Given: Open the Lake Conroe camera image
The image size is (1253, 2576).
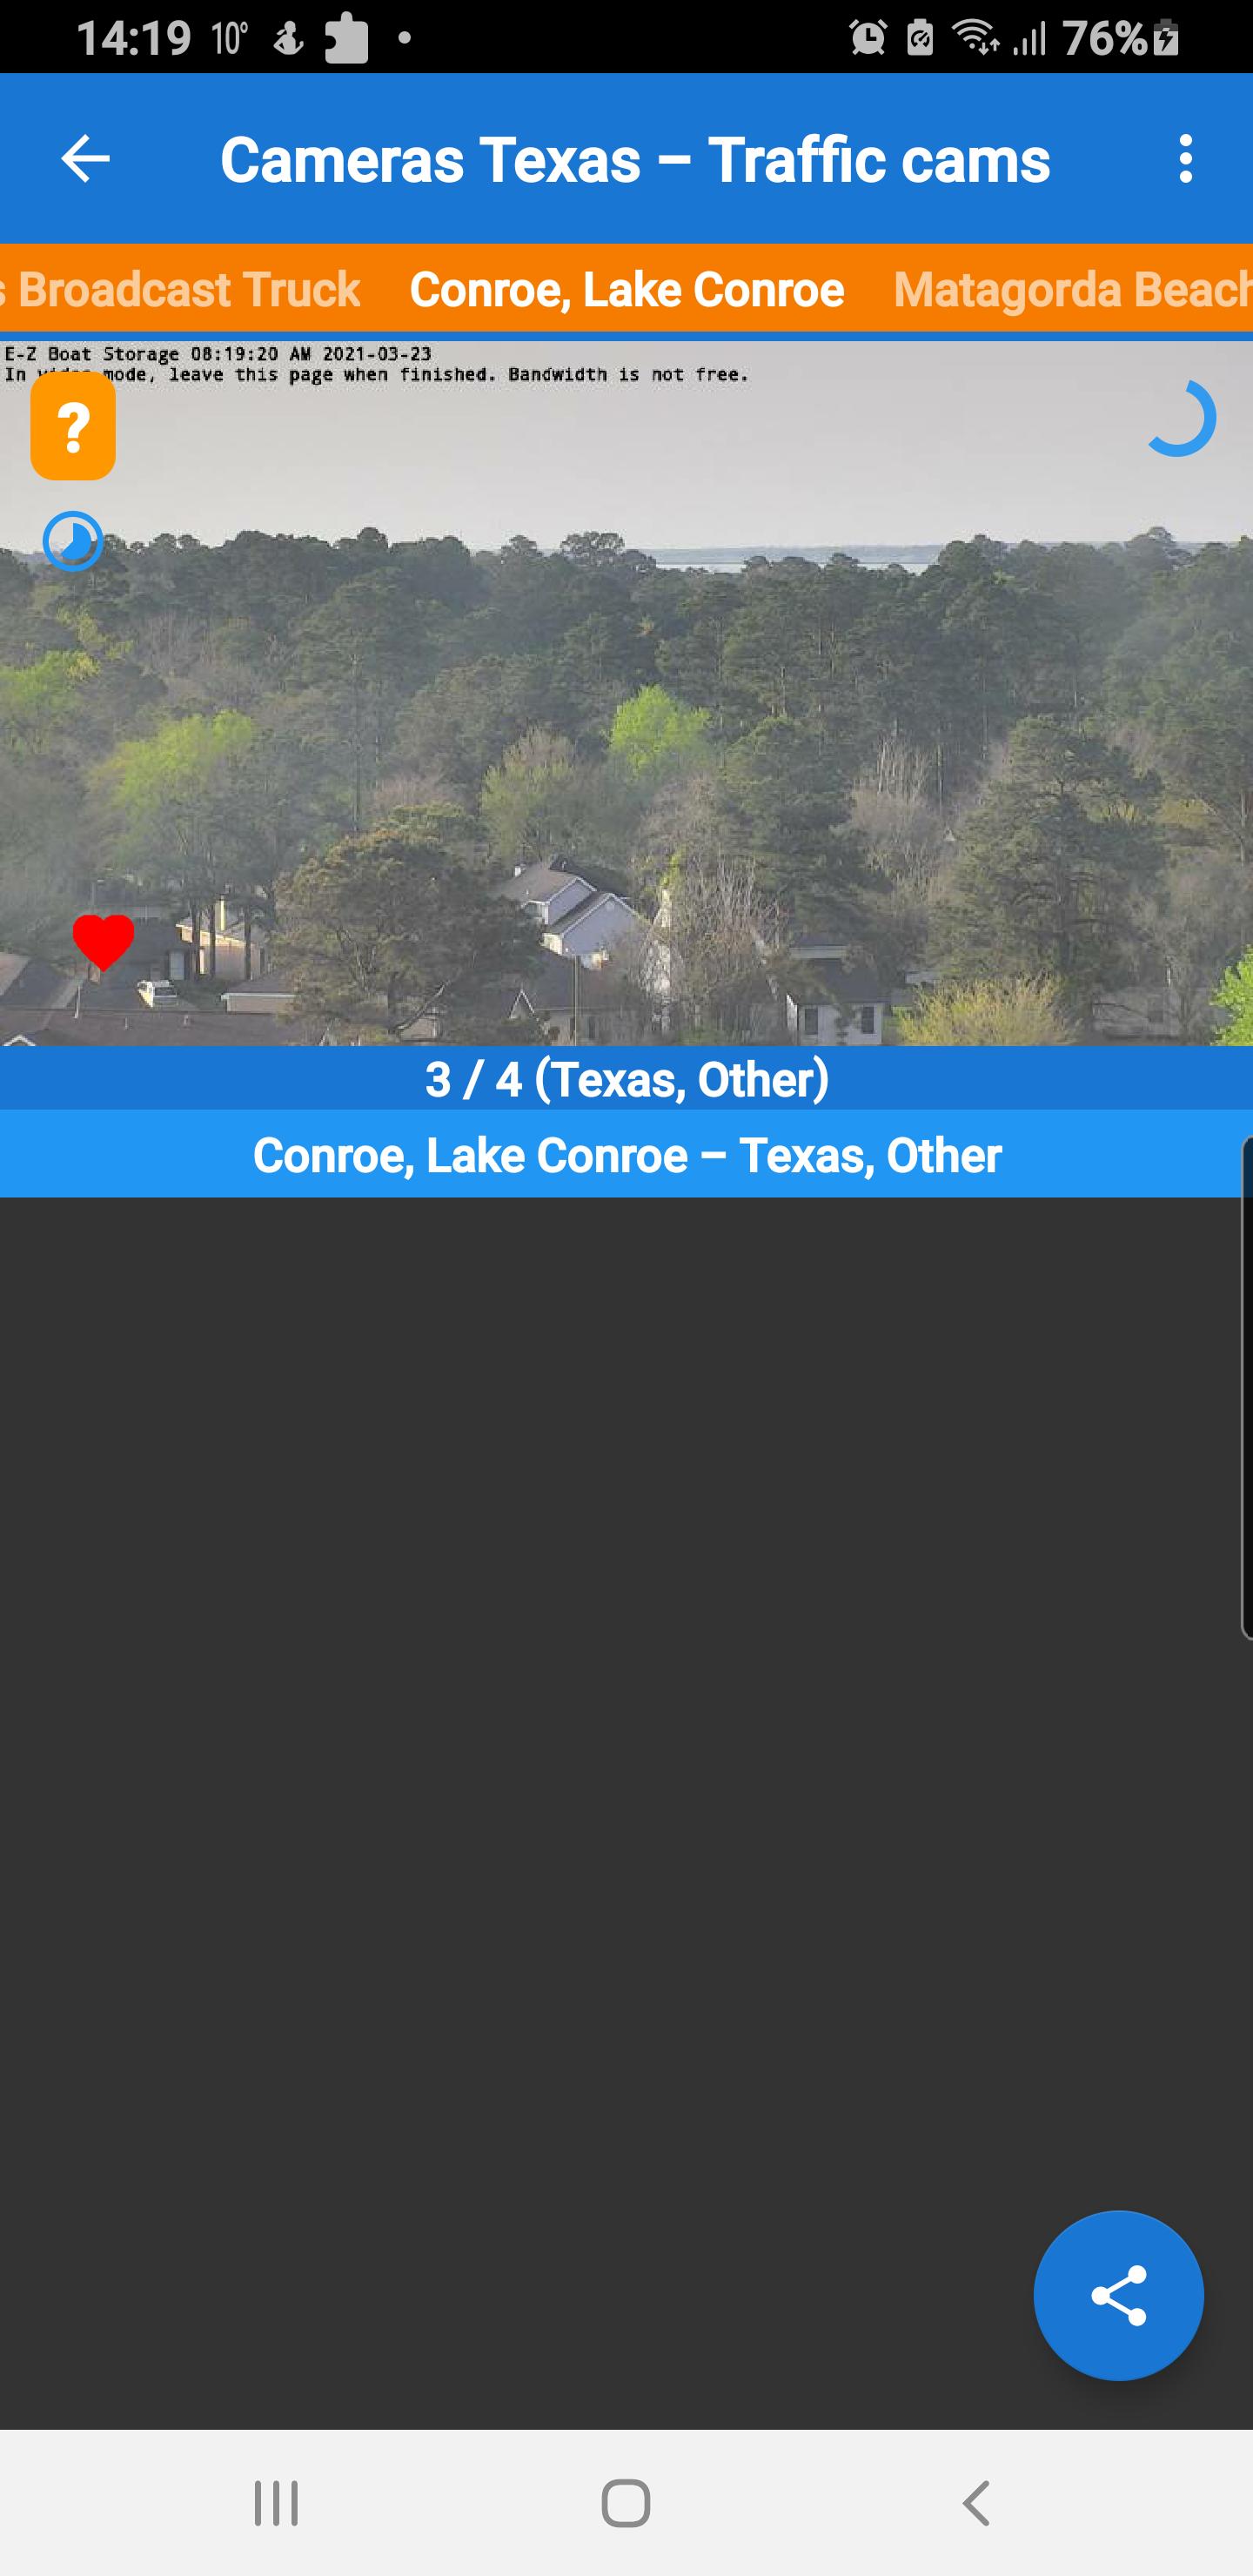Looking at the screenshot, I should coord(626,692).
